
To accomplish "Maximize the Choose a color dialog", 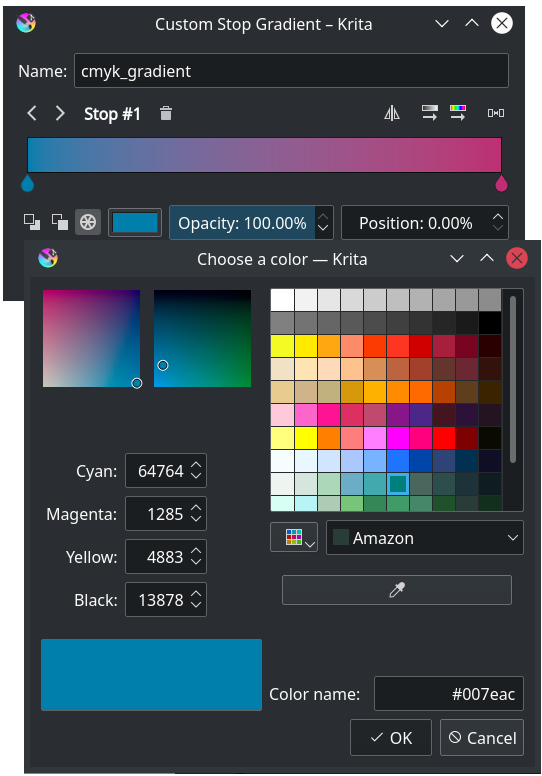I will point(487,258).
